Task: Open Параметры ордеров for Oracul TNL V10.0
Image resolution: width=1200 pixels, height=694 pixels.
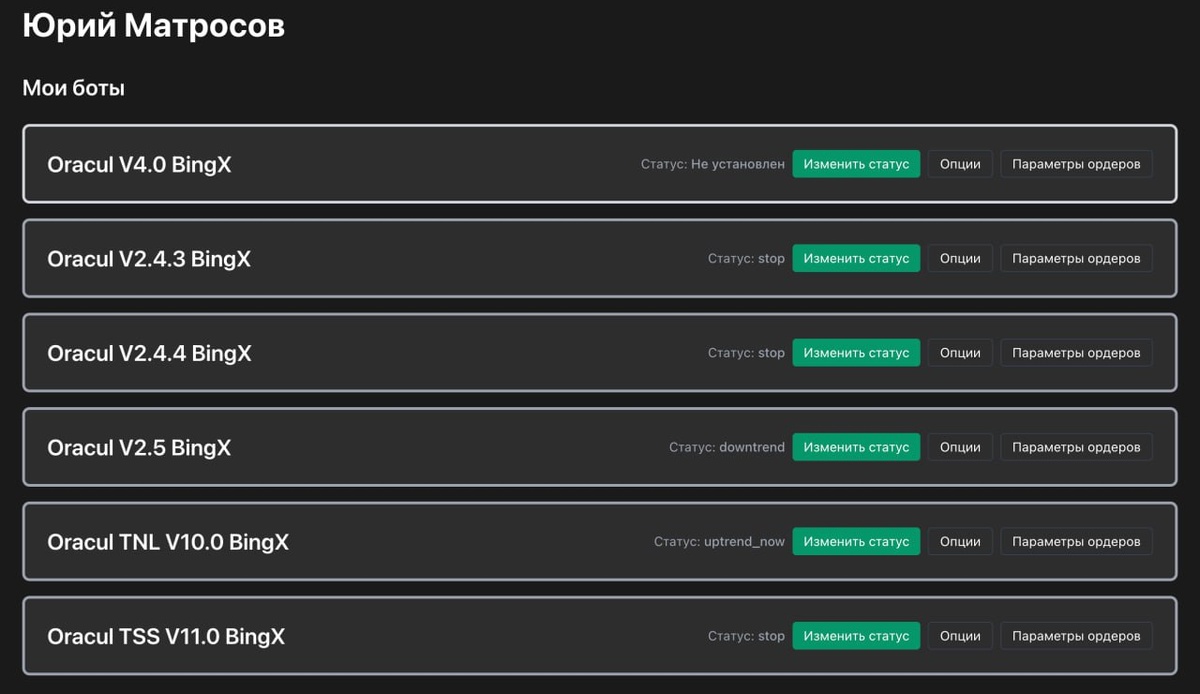Action: [1076, 541]
